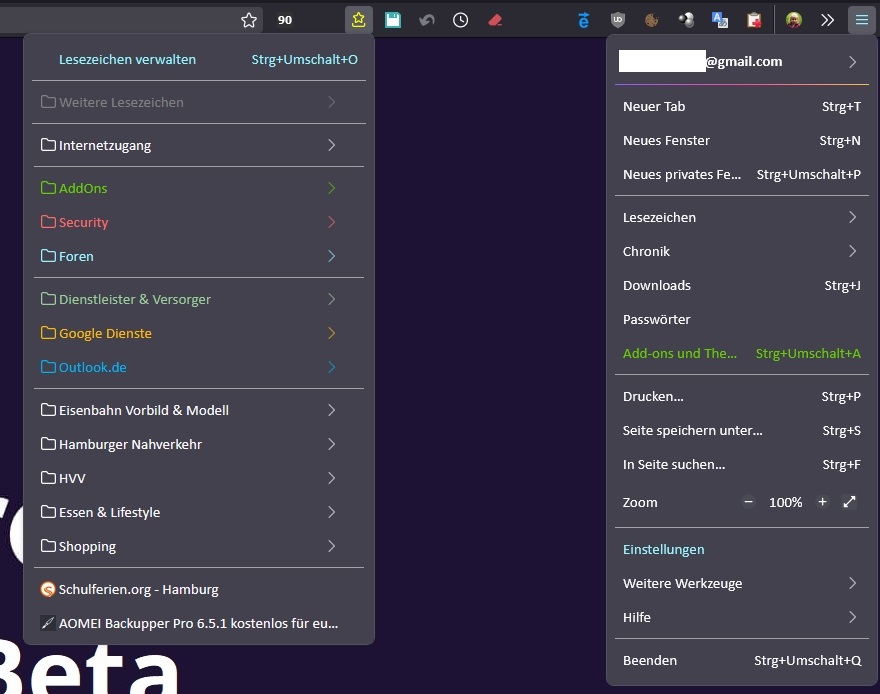Close the hamburger application menu button
Image resolution: width=880 pixels, height=694 pixels.
pos(861,20)
